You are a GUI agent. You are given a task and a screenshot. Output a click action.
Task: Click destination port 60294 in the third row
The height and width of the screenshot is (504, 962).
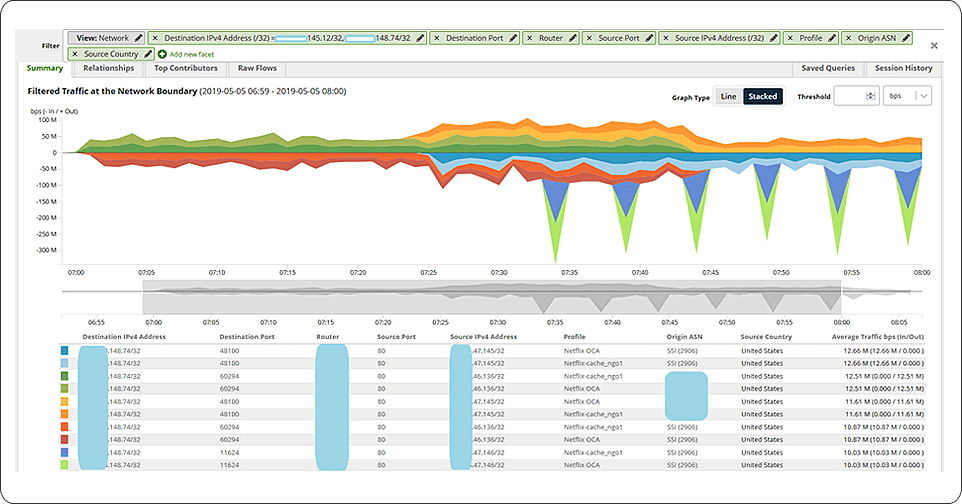coord(229,376)
